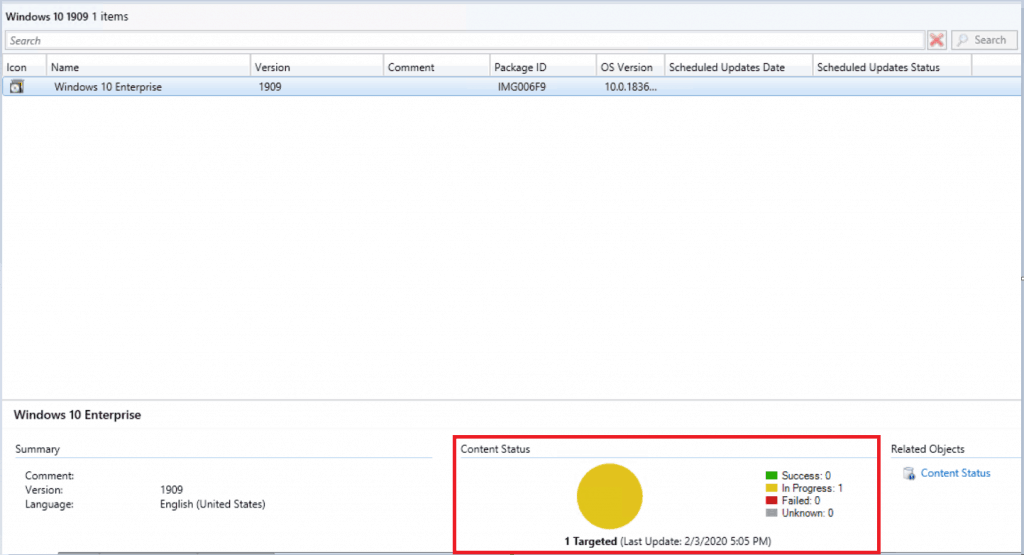This screenshot has width=1024, height=555.
Task: Open the Content Status link
Action: click(955, 473)
